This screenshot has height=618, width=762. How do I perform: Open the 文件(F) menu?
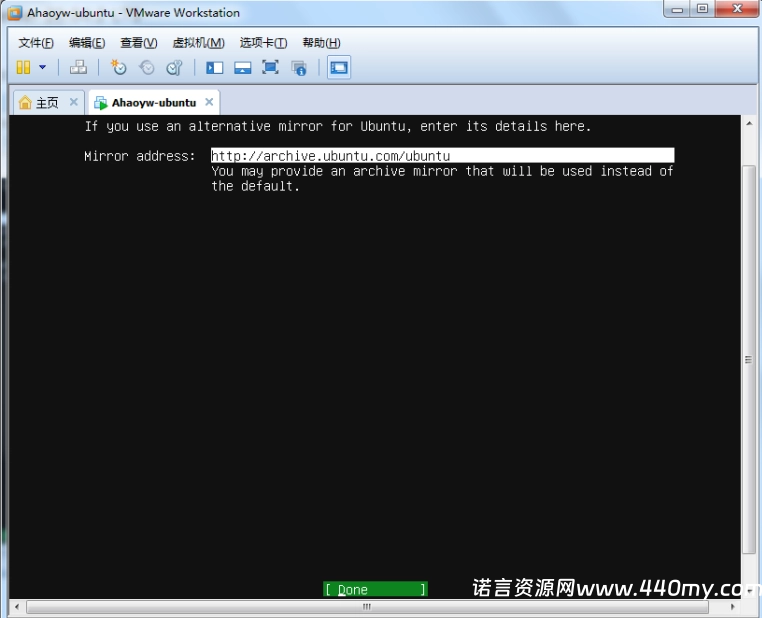[36, 43]
